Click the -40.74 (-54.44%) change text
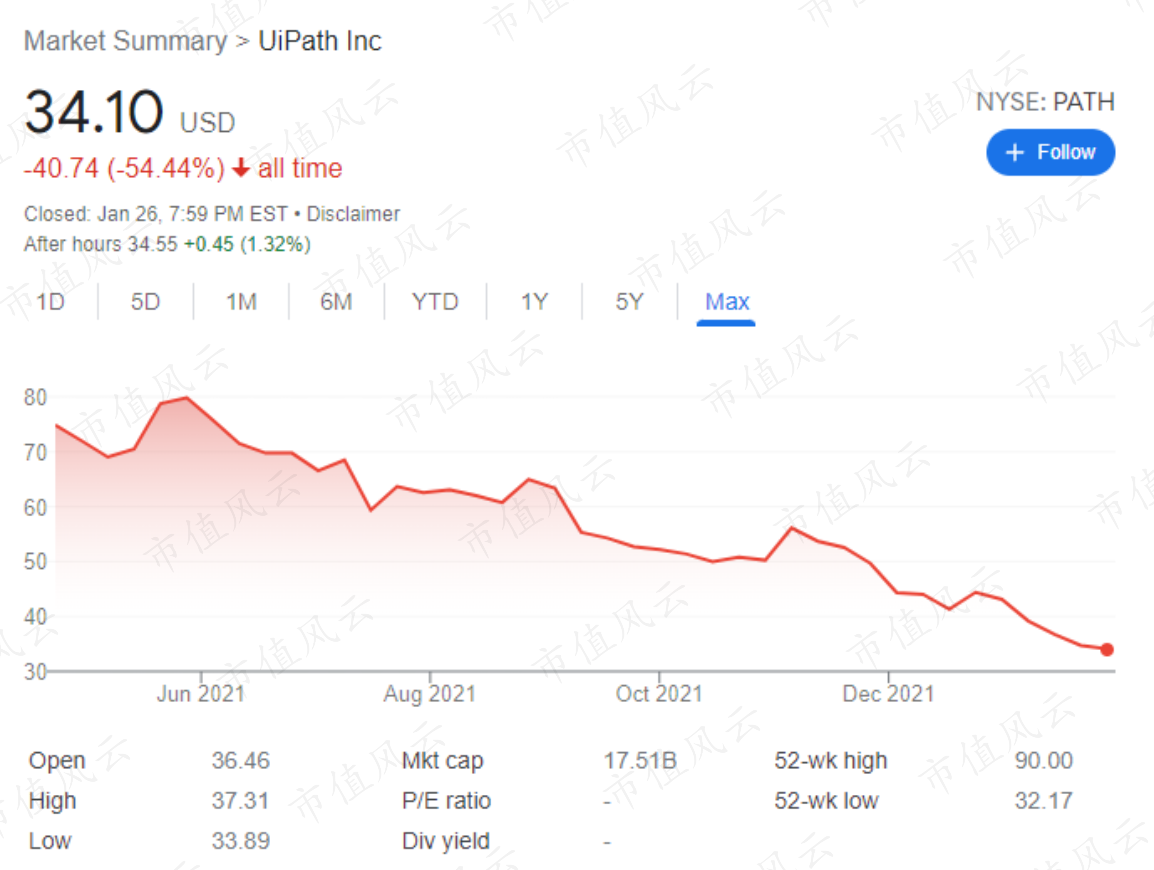 tap(124, 169)
